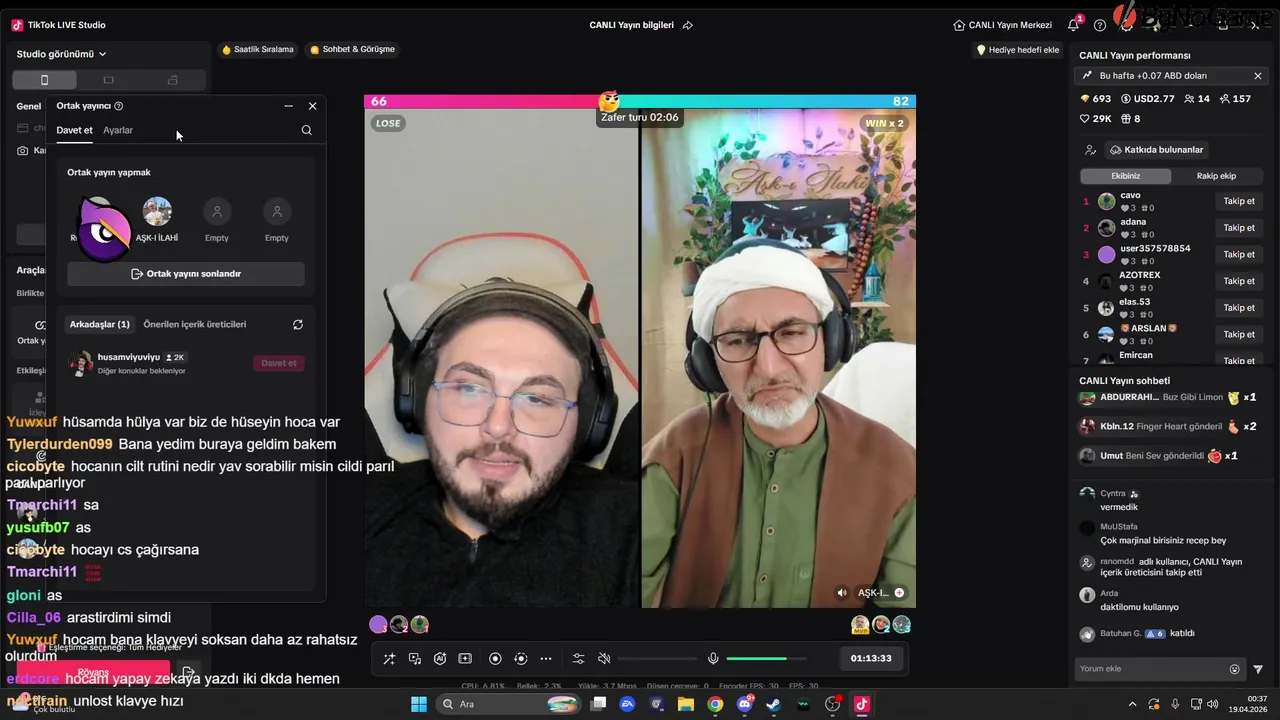Open CANLI Yayın Merkezi
This screenshot has height=720, width=1280.
click(x=1003, y=25)
